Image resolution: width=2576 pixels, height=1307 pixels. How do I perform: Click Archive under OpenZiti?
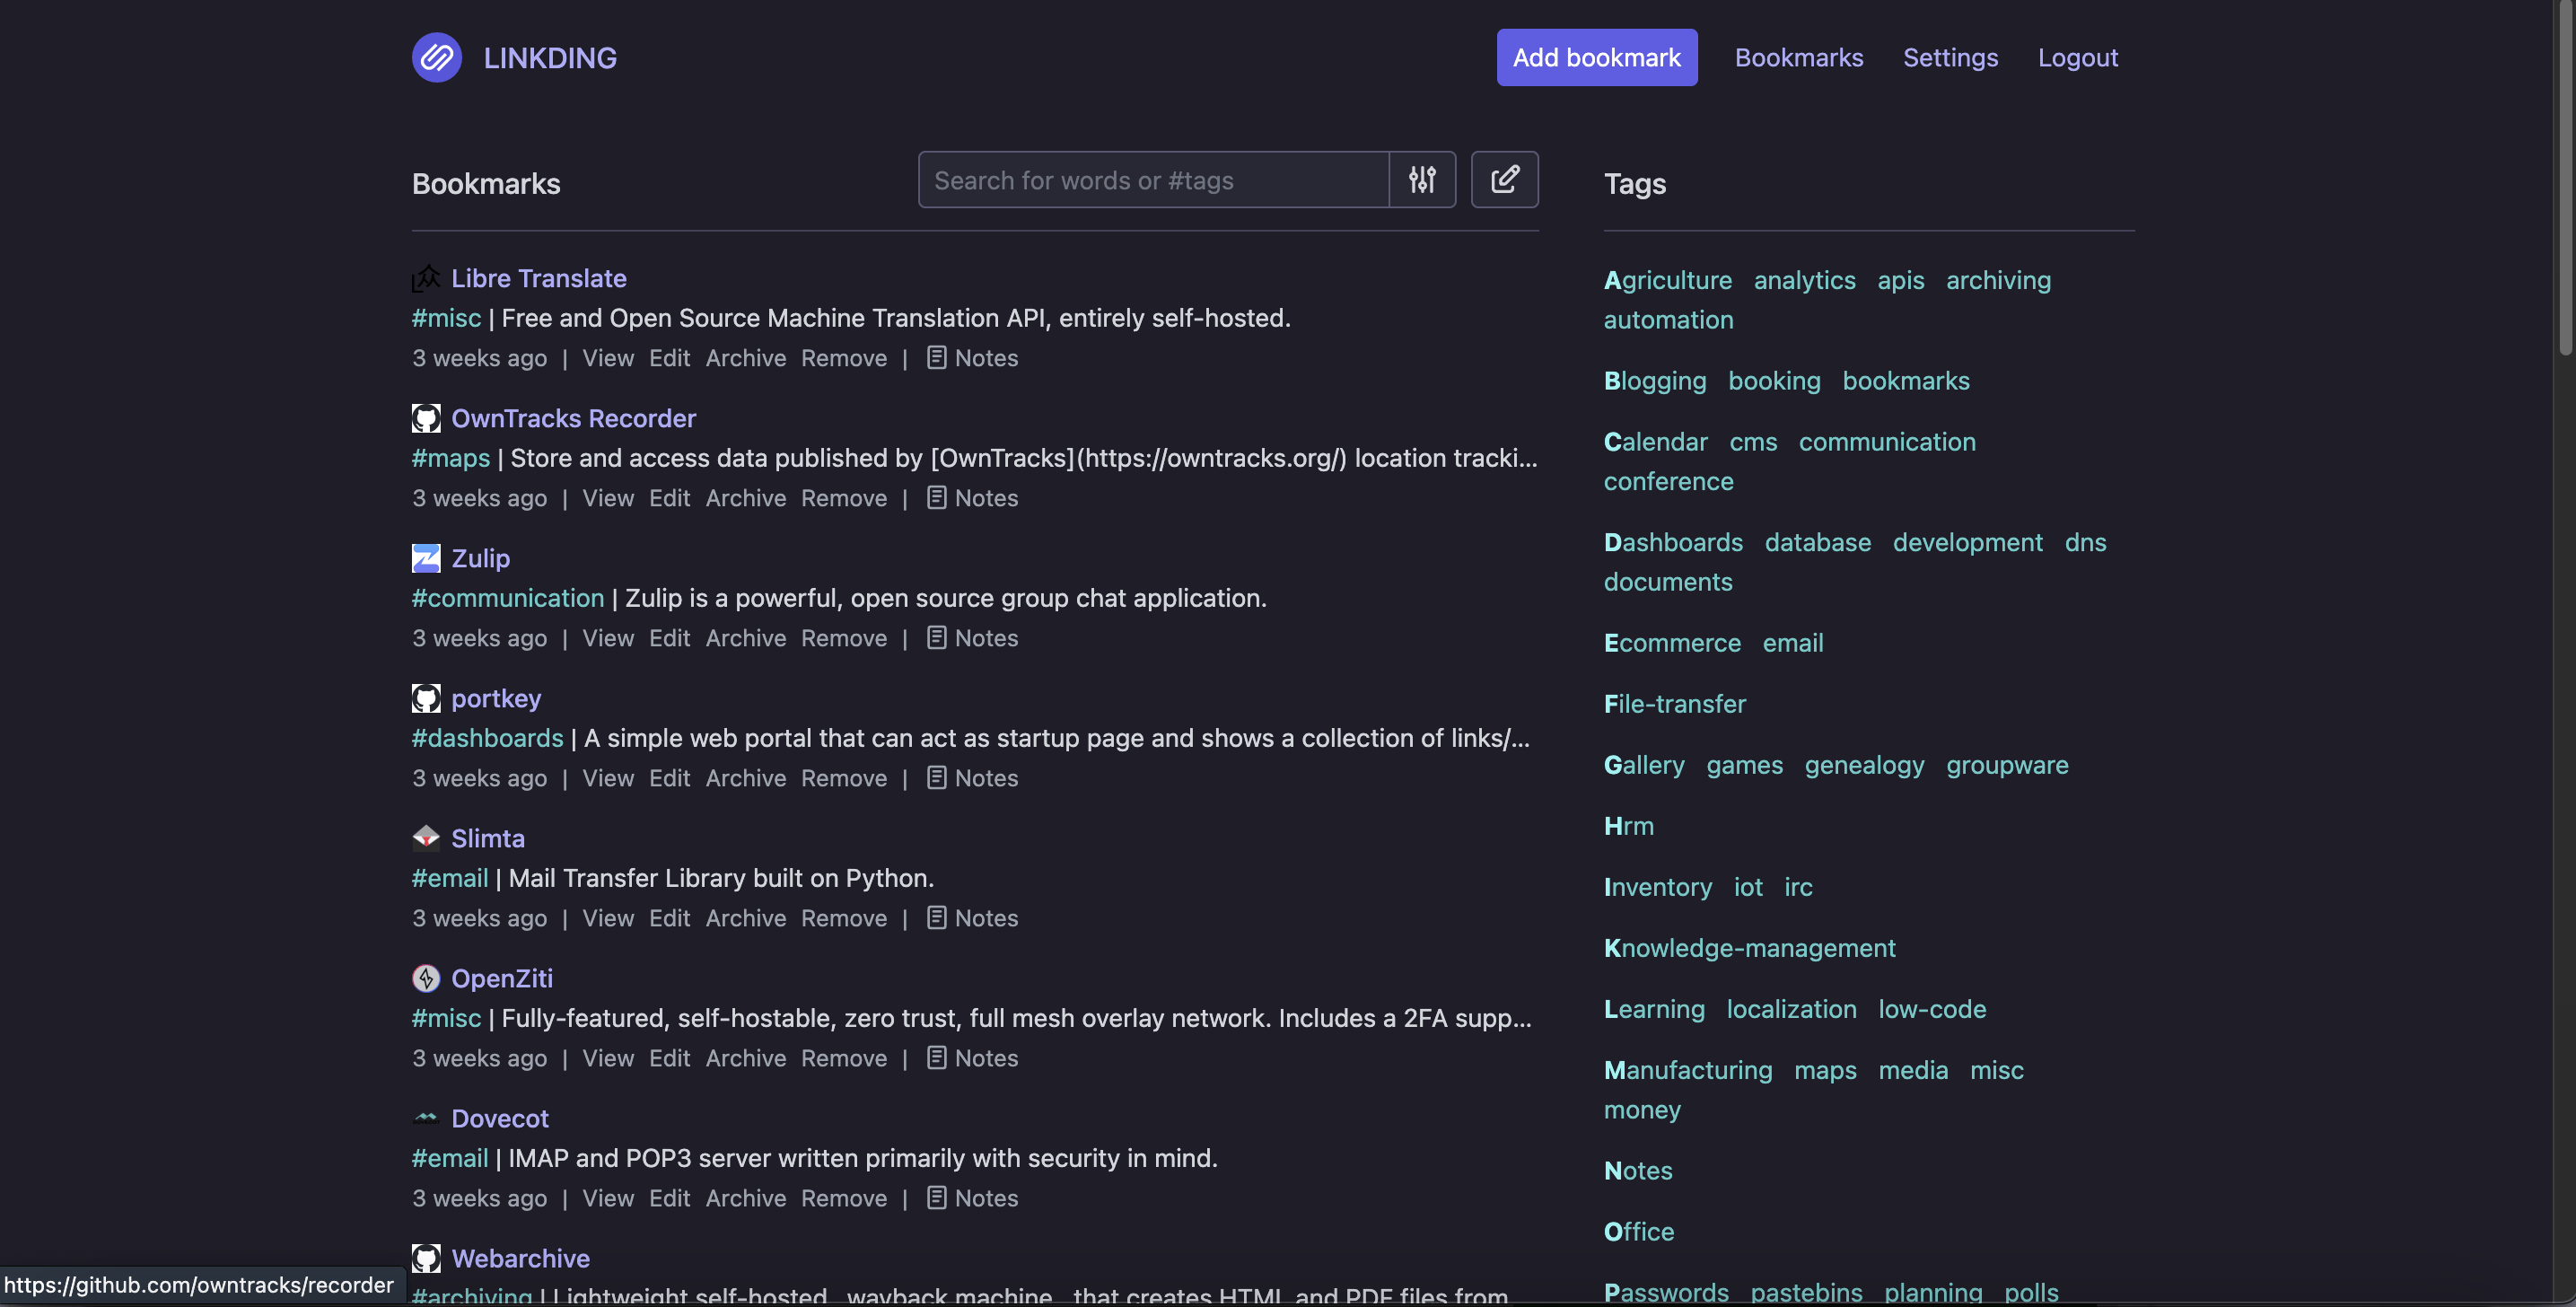click(746, 1058)
